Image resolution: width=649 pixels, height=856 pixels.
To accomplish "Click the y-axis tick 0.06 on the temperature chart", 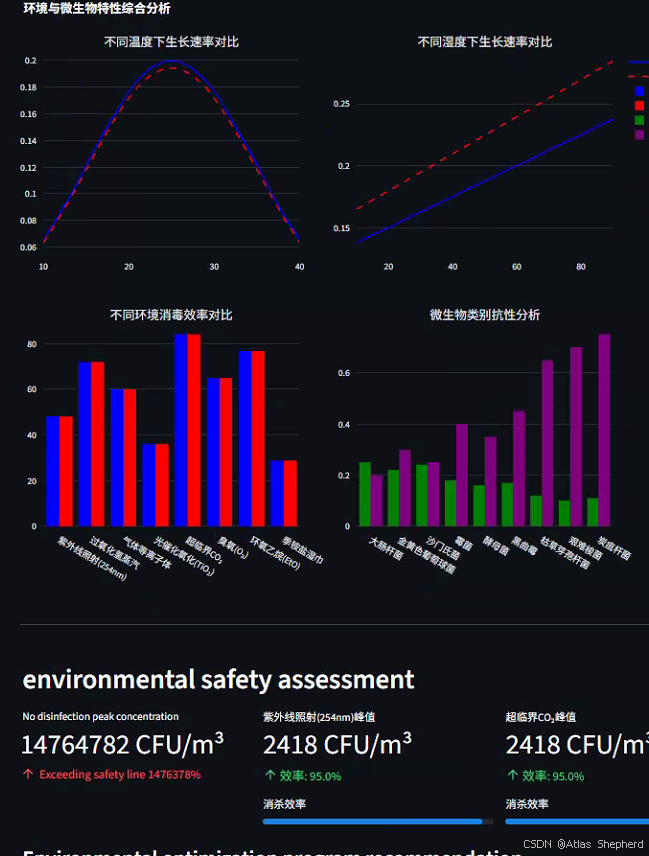I will click(x=28, y=247).
